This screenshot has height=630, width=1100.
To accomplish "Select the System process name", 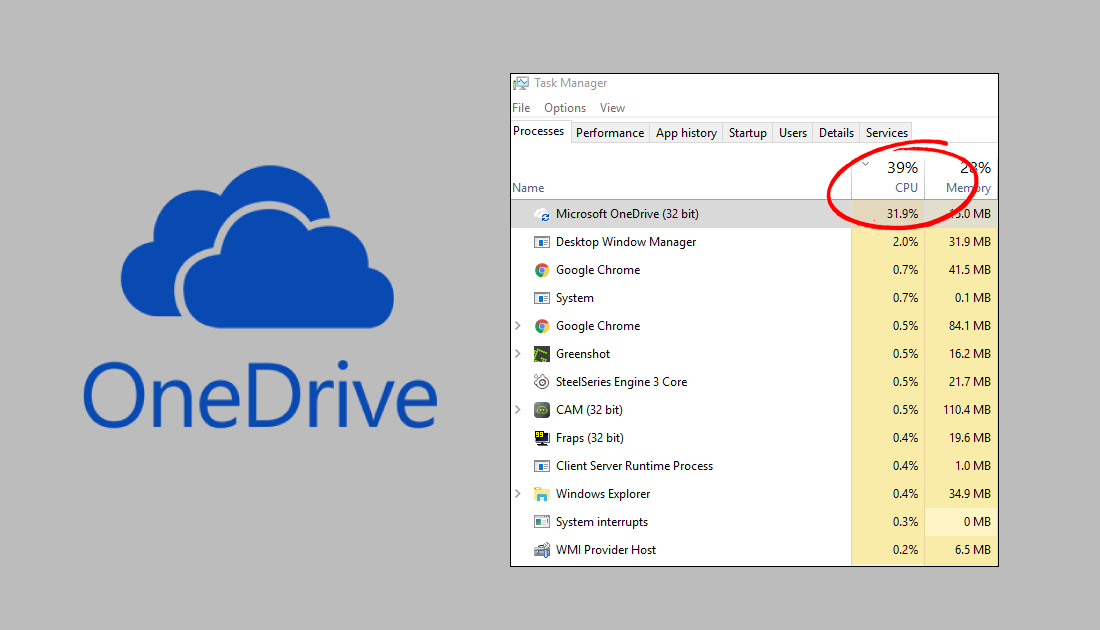I will point(575,298).
